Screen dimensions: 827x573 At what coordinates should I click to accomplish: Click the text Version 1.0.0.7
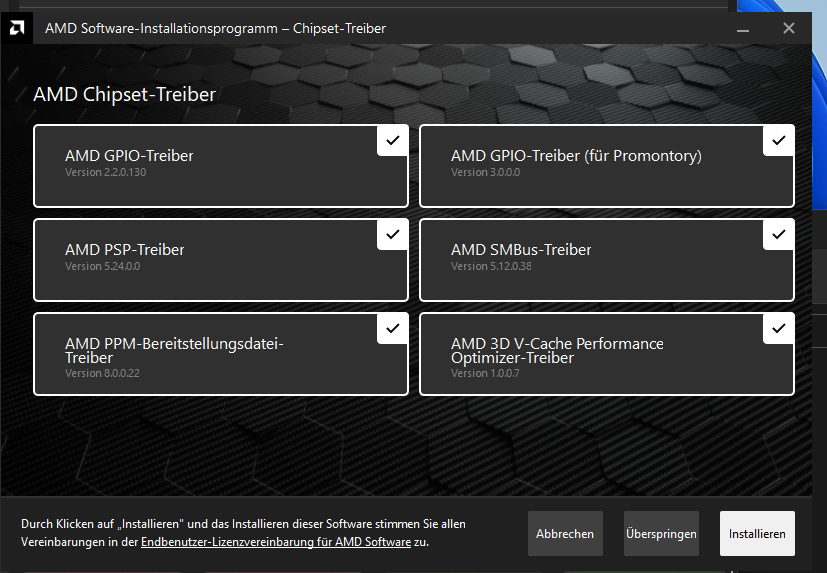pos(485,373)
